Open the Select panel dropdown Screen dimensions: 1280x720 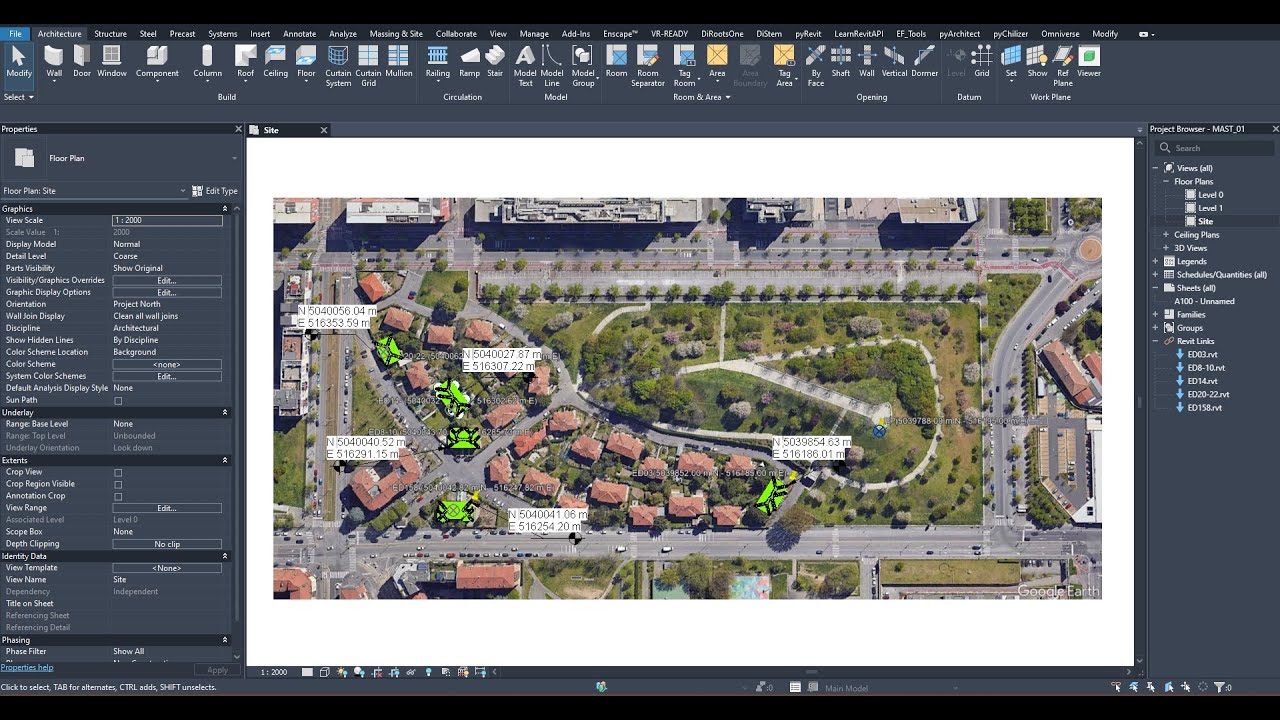(19, 97)
